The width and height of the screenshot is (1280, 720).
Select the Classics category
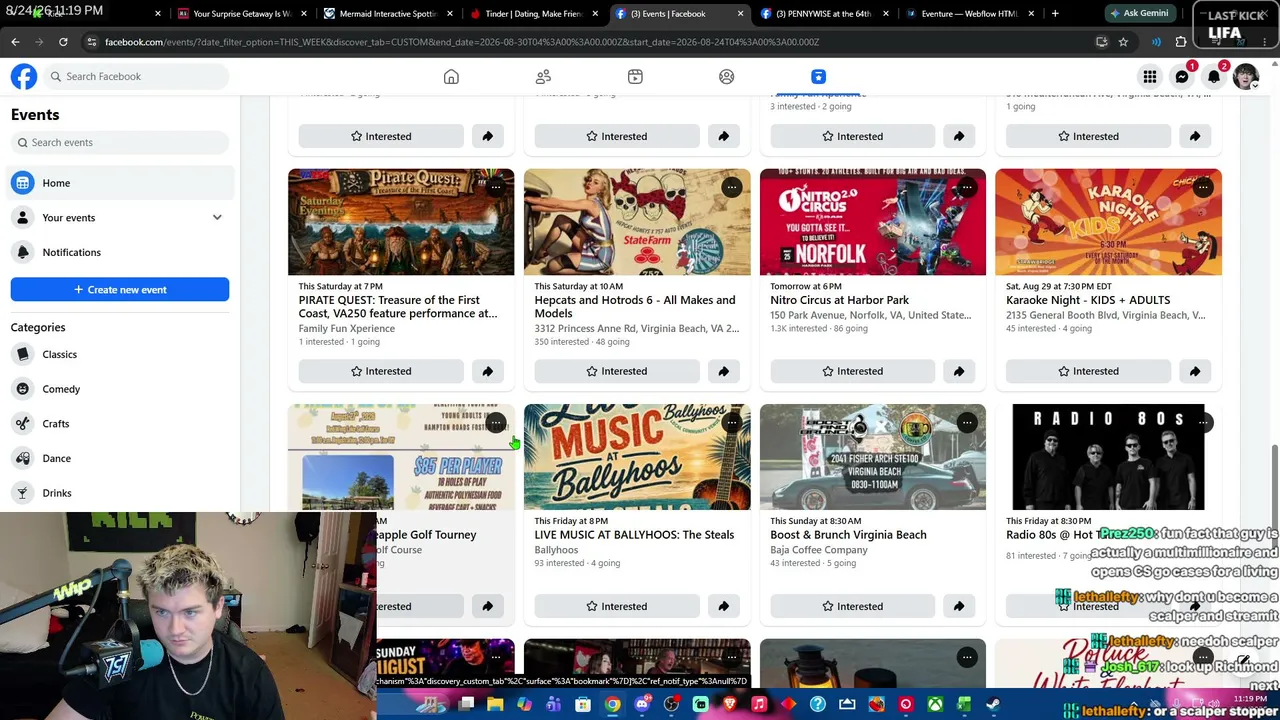[x=120, y=354]
